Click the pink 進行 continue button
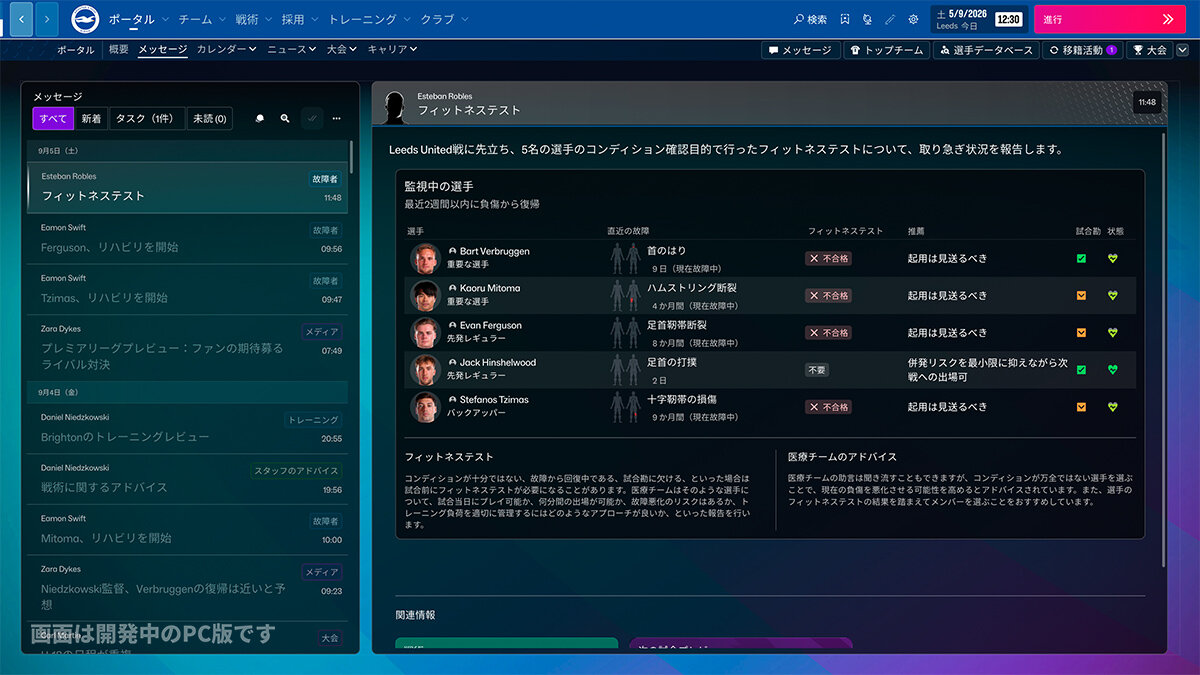Image resolution: width=1200 pixels, height=675 pixels. tap(1109, 19)
